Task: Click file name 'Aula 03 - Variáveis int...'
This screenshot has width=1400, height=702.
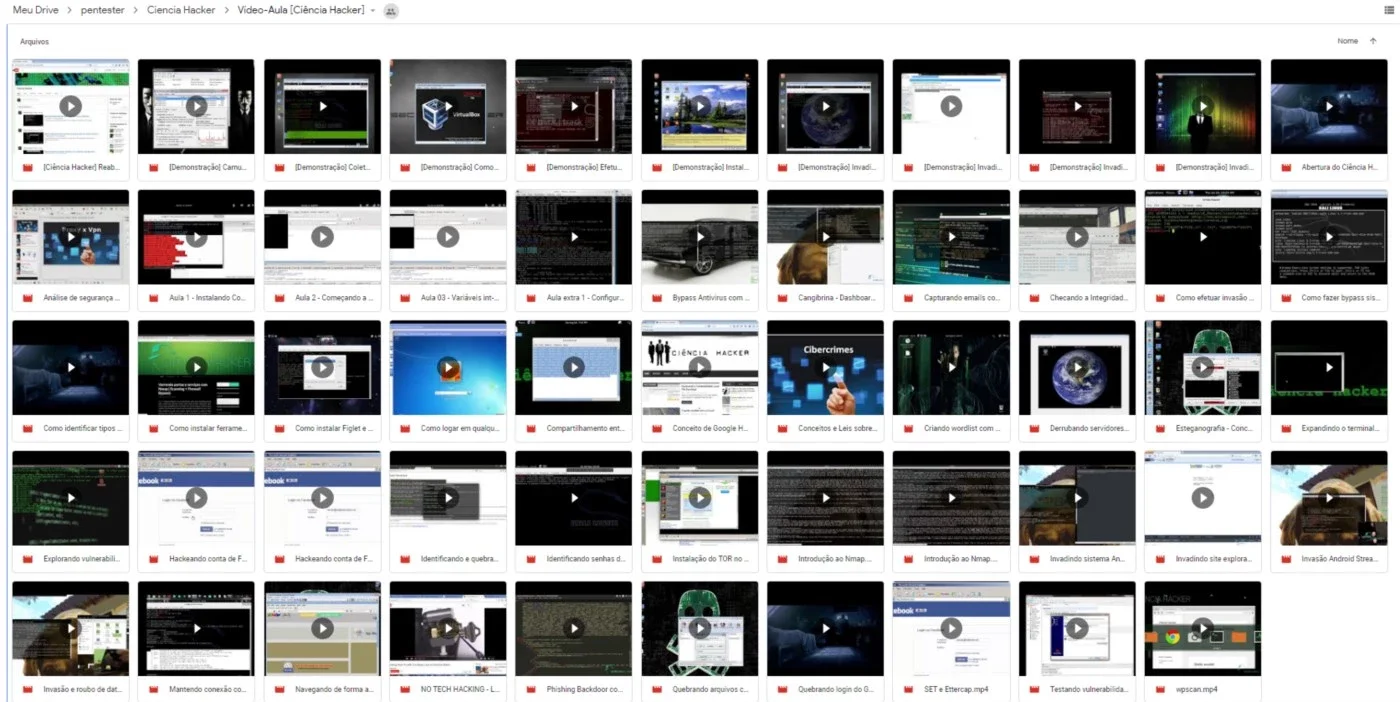Action: 459,298
